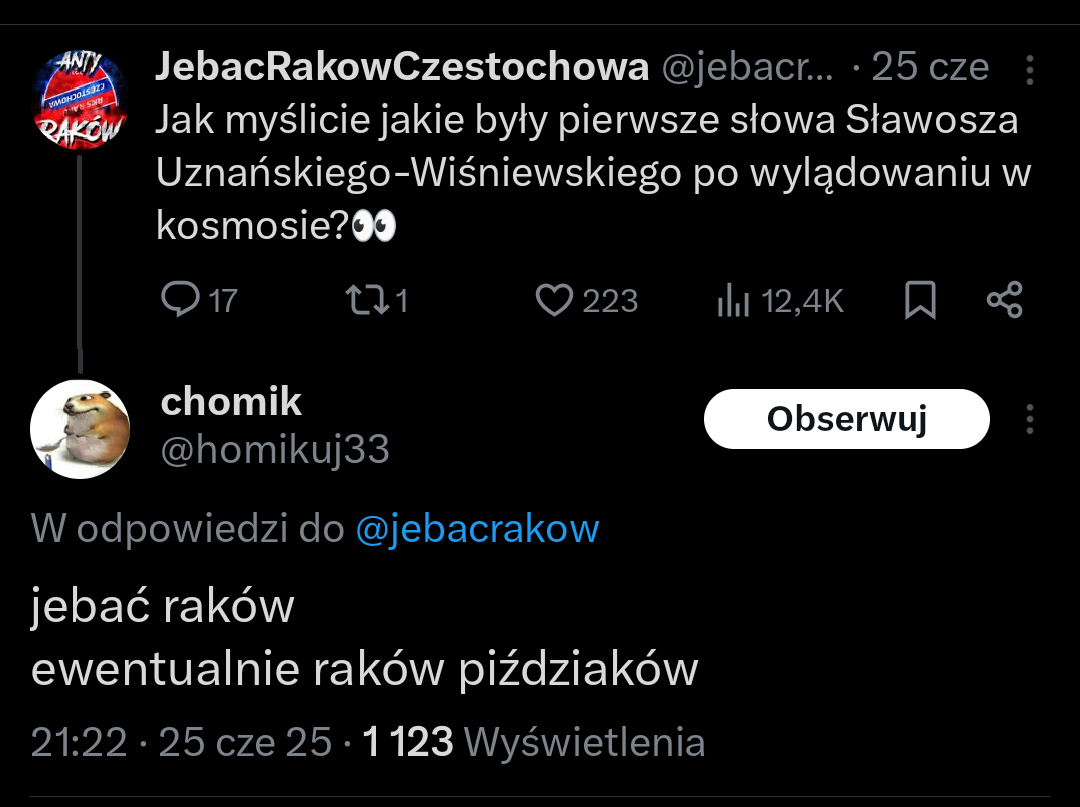Image resolution: width=1080 pixels, height=807 pixels.
Task: View analytics showing 12,4K views
Action: point(734,300)
